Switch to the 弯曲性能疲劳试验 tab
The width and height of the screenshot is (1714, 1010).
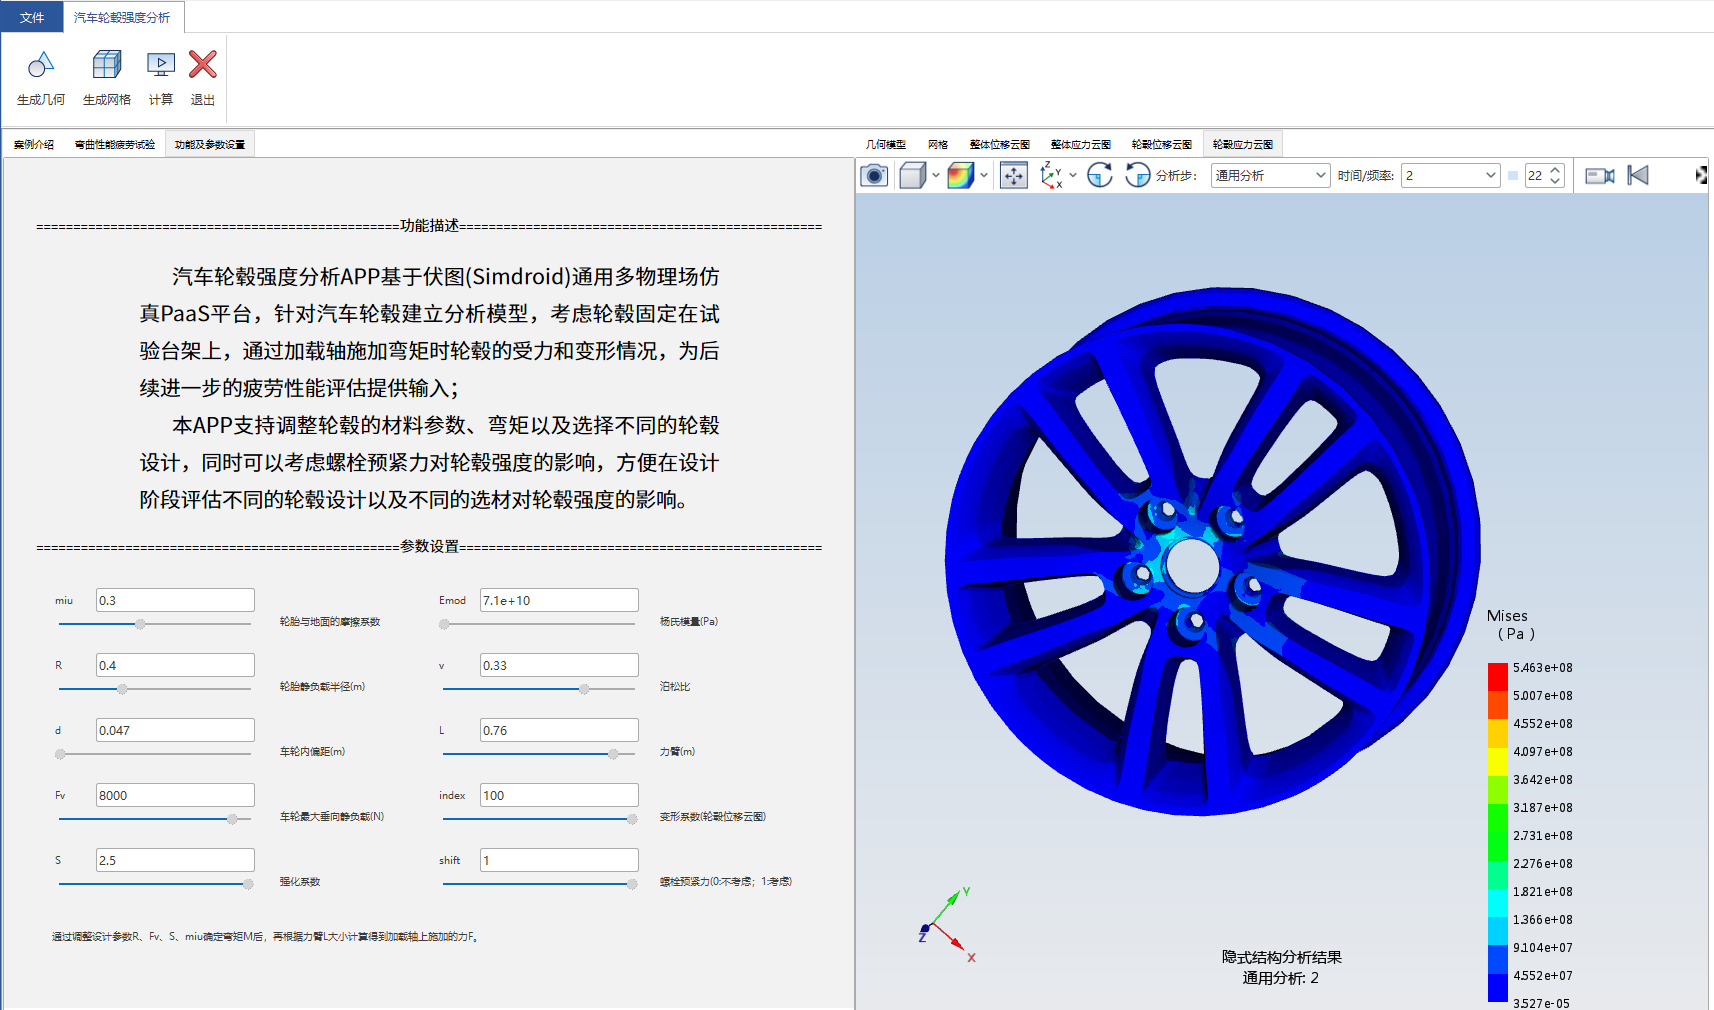(115, 144)
